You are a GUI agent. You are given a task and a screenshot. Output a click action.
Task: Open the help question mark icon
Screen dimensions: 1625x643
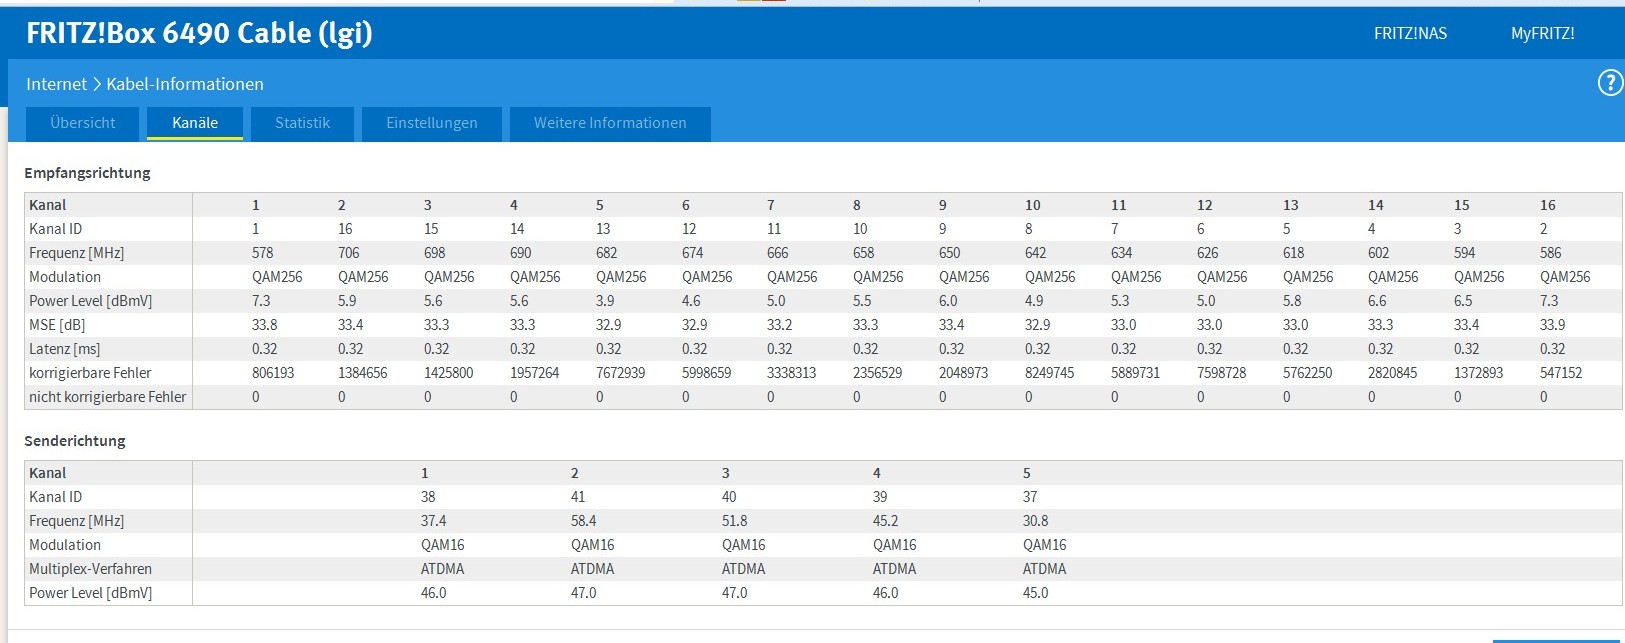(x=1609, y=83)
